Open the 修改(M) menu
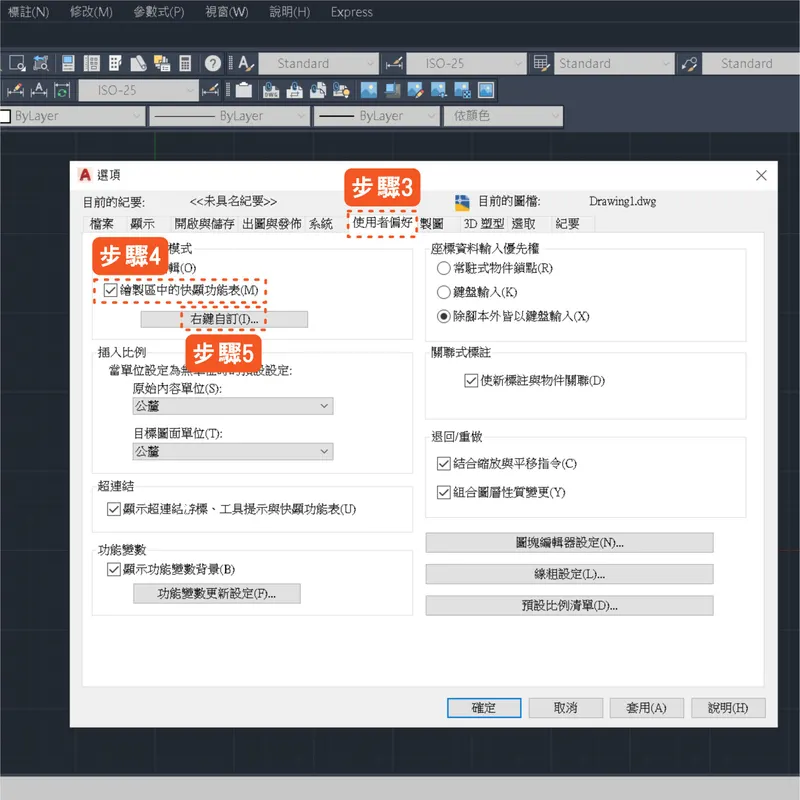Viewport: 800px width, 800px height. pyautogui.click(x=91, y=12)
